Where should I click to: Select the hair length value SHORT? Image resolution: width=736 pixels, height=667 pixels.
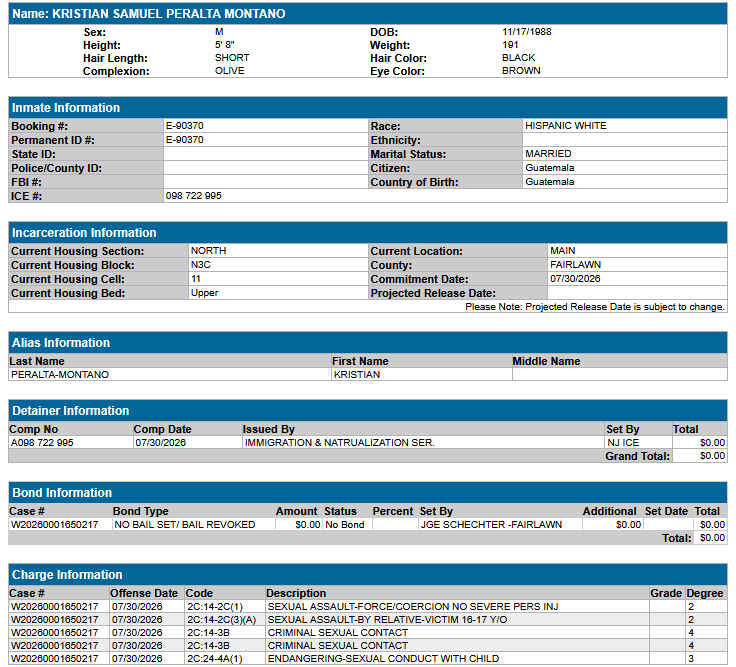[x=232, y=58]
